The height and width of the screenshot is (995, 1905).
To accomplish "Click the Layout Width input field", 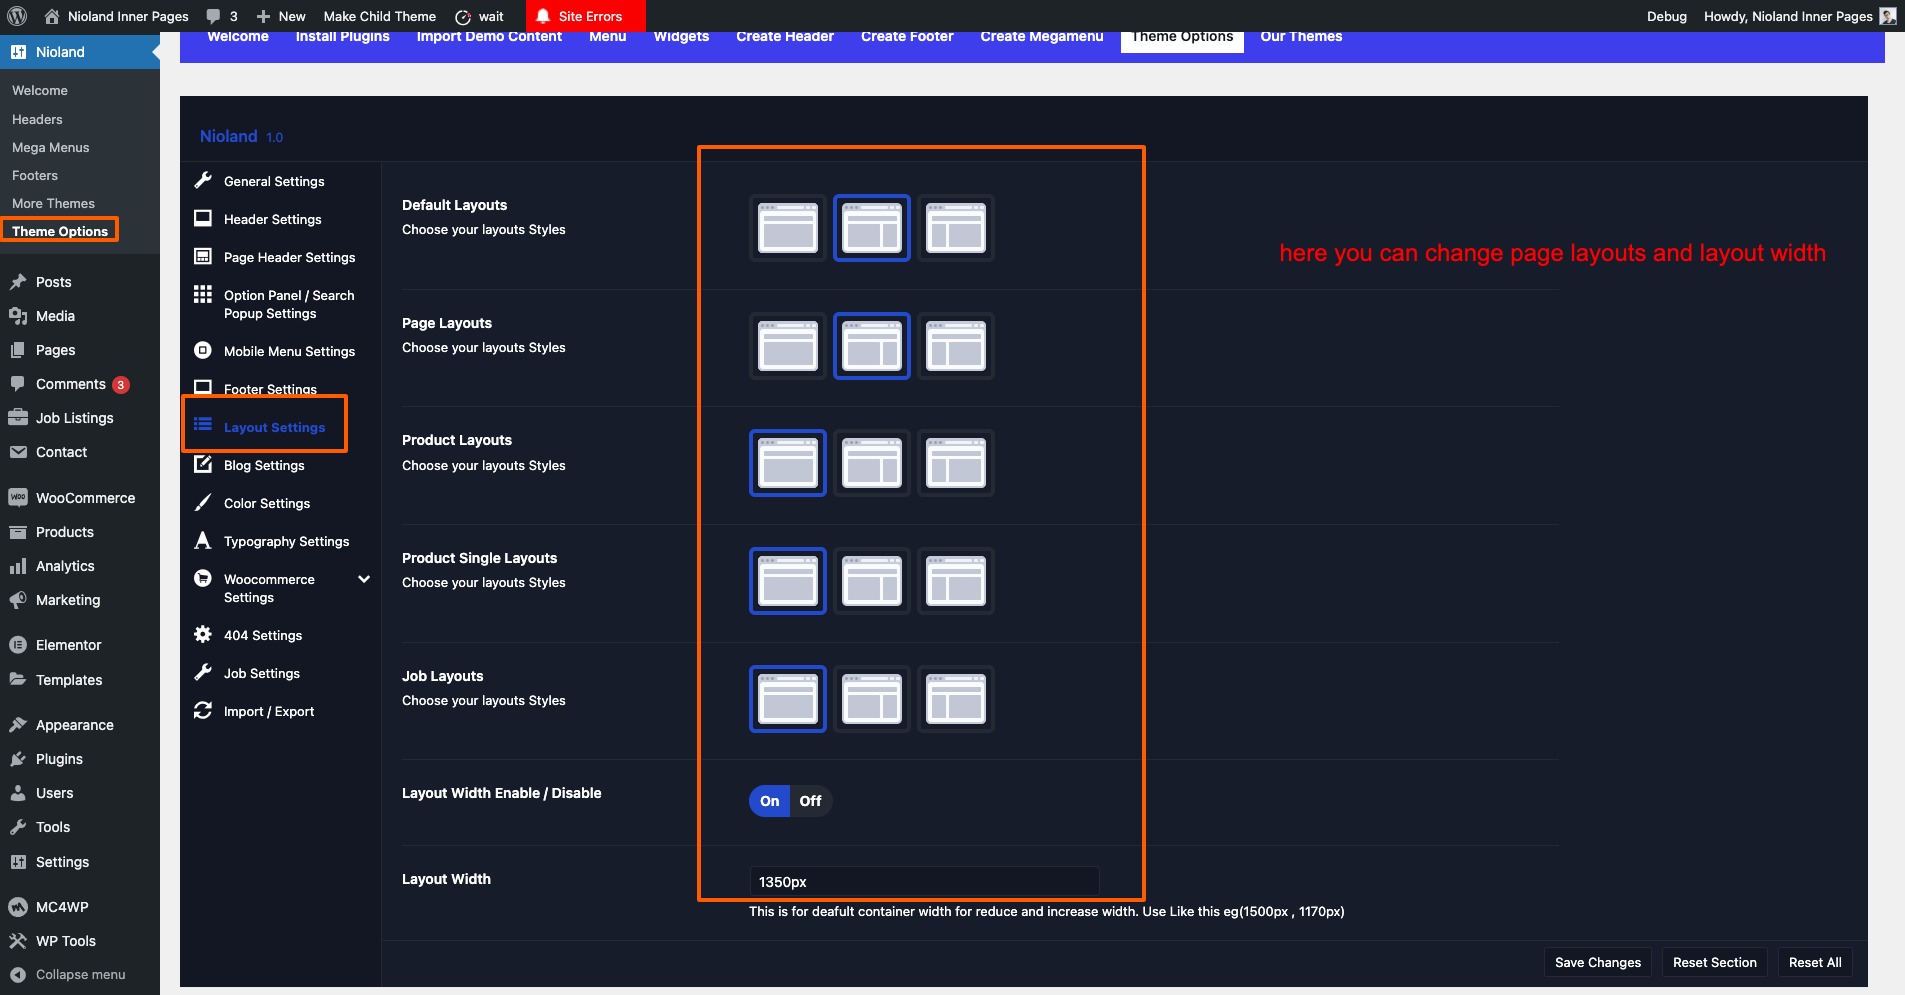I will point(923,882).
